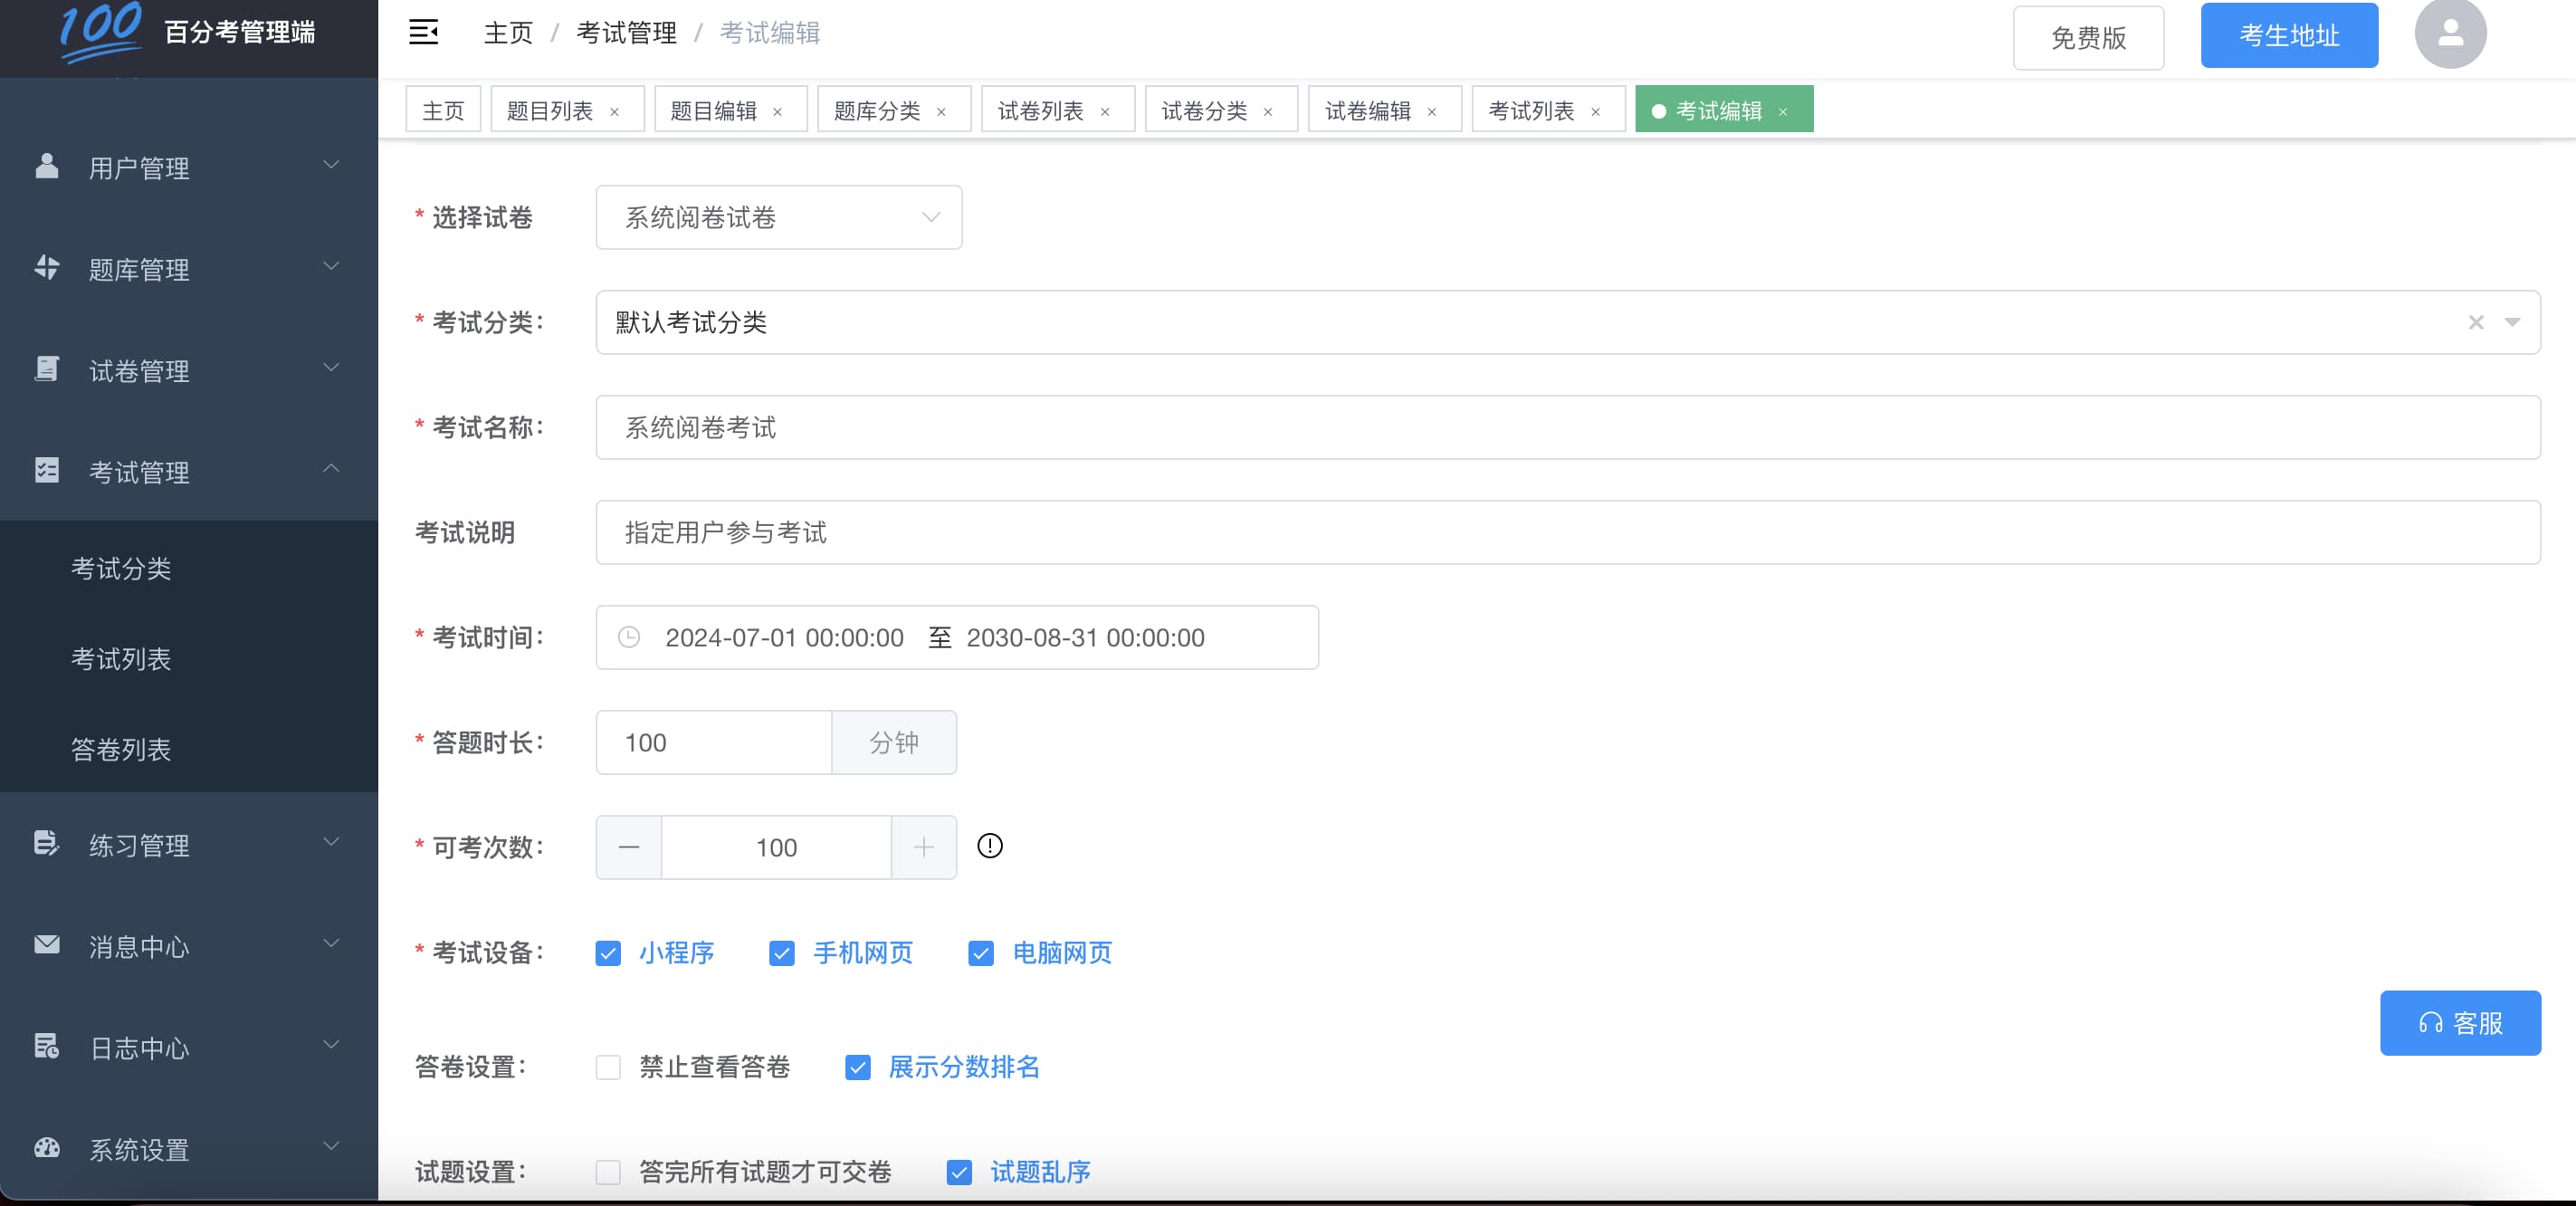Click the 题库管理 puzzle icon
Viewport: 2576px width, 1206px height.
46,268
